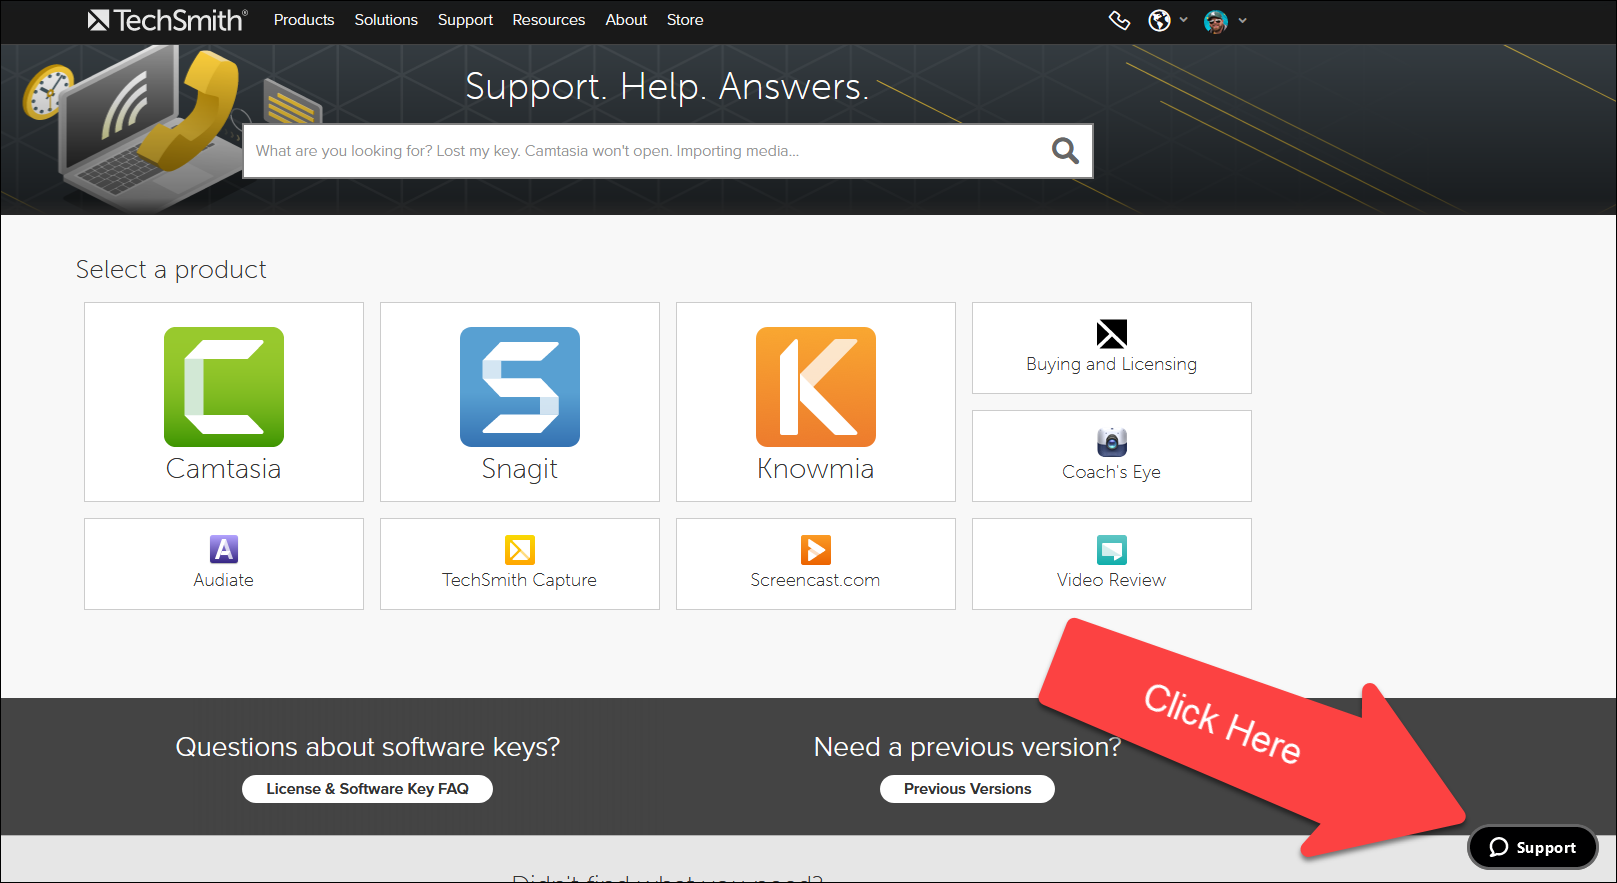Select the Camtasia product icon
This screenshot has height=883, width=1617.
tap(224, 387)
